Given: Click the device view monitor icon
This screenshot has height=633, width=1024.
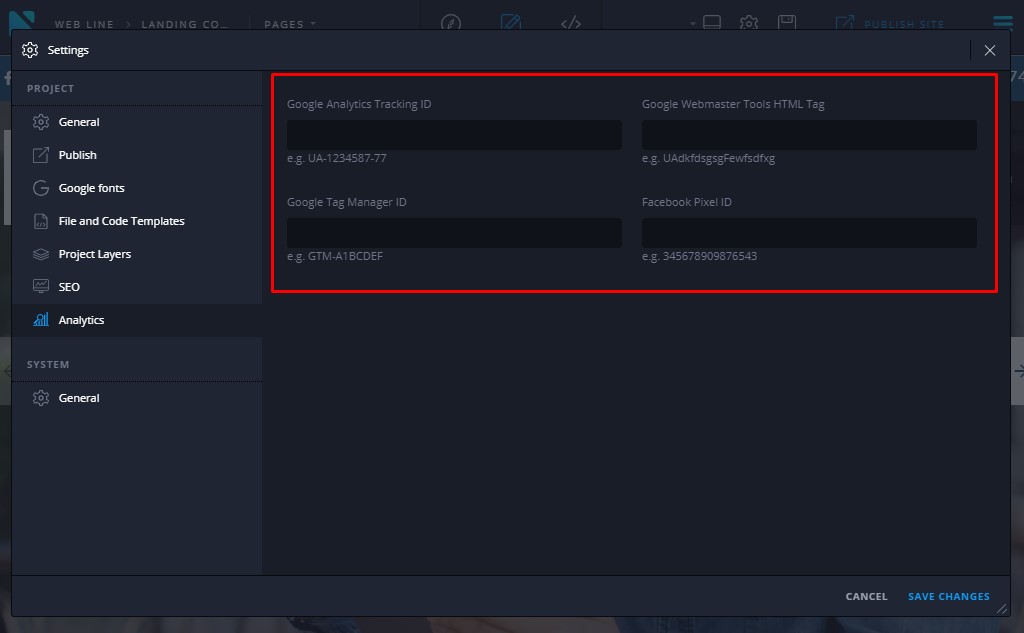Looking at the screenshot, I should point(712,23).
